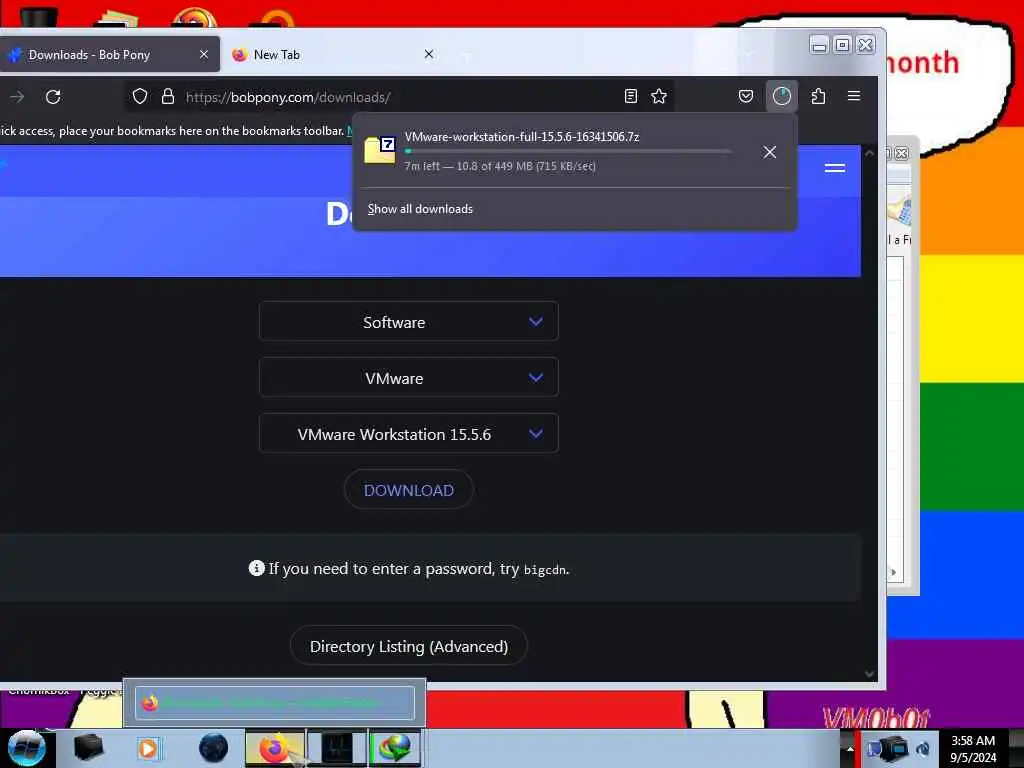
Task: Click the downloads progress toolbar icon
Action: (782, 97)
